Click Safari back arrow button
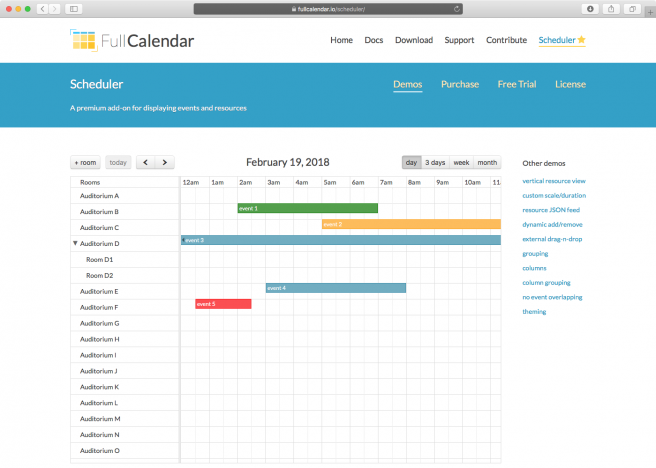Image resolution: width=656 pixels, height=468 pixels. click(42, 9)
